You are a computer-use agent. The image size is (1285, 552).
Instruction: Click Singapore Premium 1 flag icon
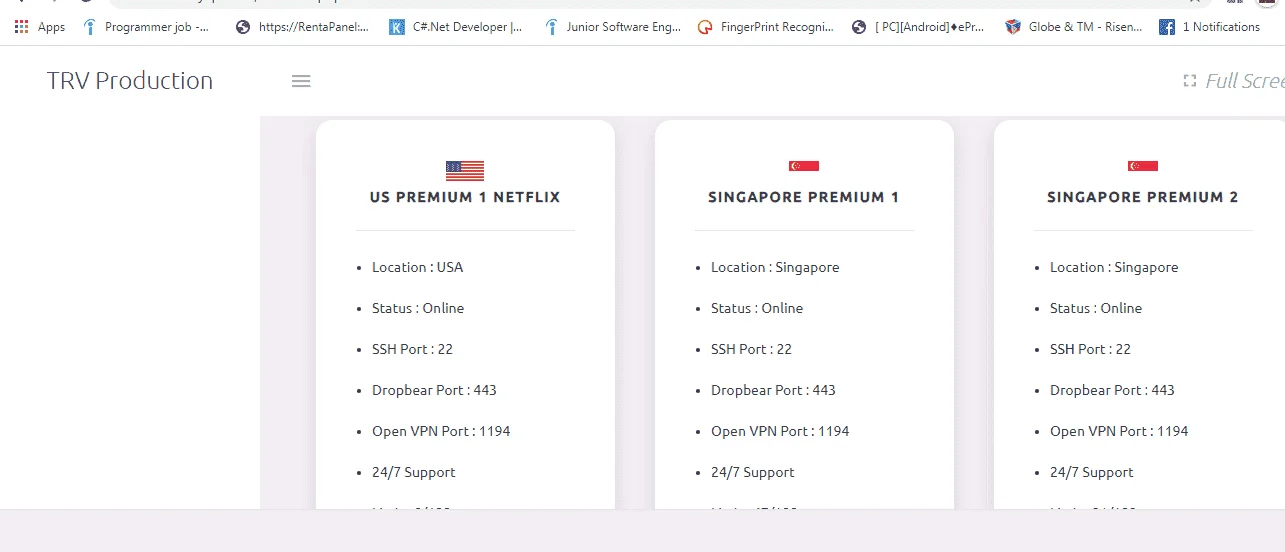click(804, 166)
